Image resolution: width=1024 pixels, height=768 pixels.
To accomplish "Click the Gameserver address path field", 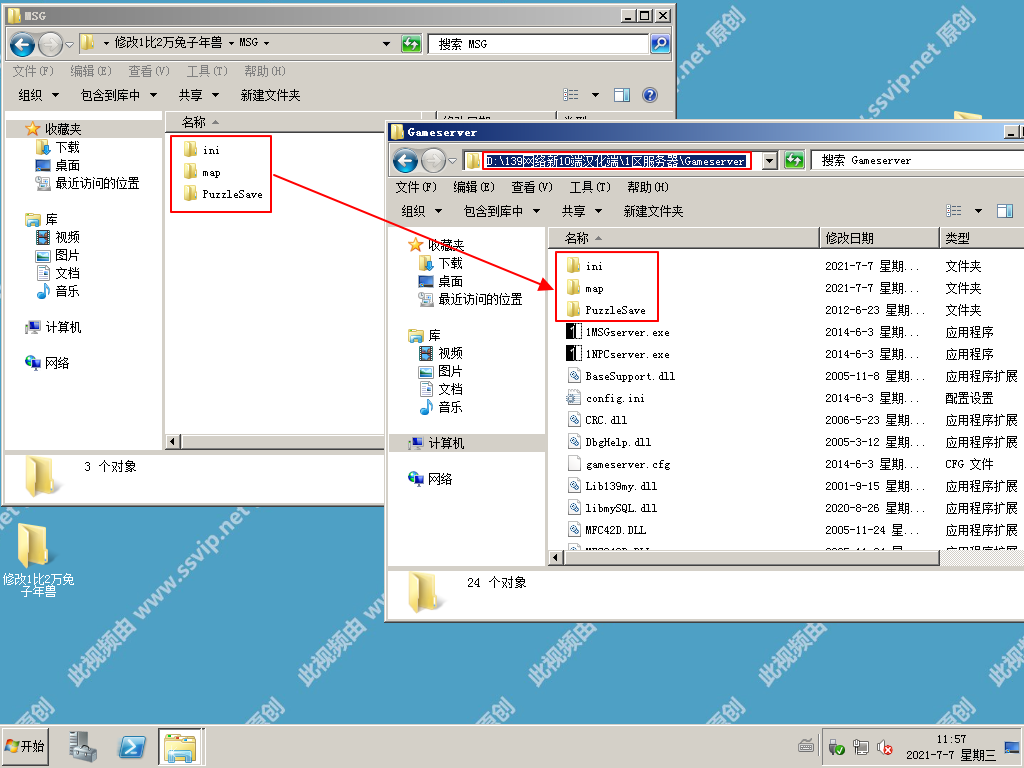I will pyautogui.click(x=615, y=161).
